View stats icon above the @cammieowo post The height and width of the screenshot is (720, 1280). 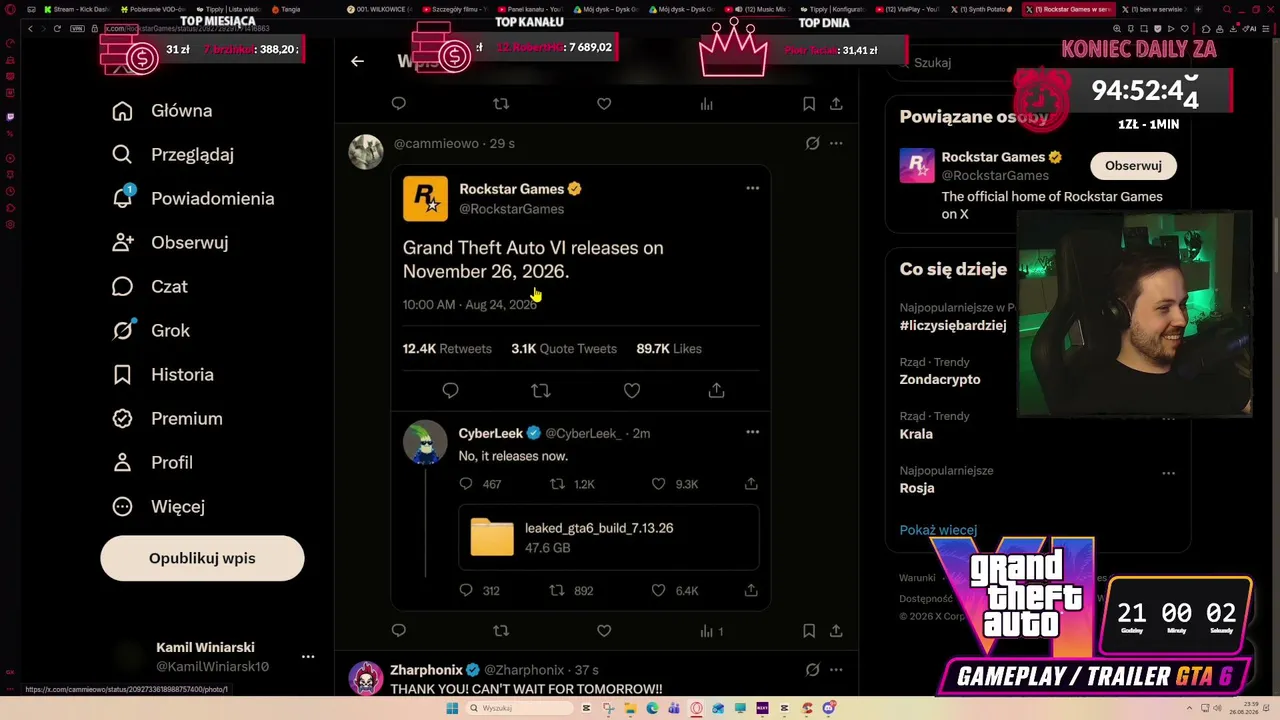pyautogui.click(x=707, y=104)
